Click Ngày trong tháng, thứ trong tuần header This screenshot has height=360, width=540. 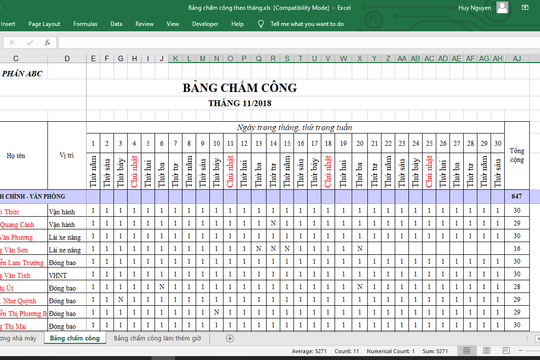point(295,127)
